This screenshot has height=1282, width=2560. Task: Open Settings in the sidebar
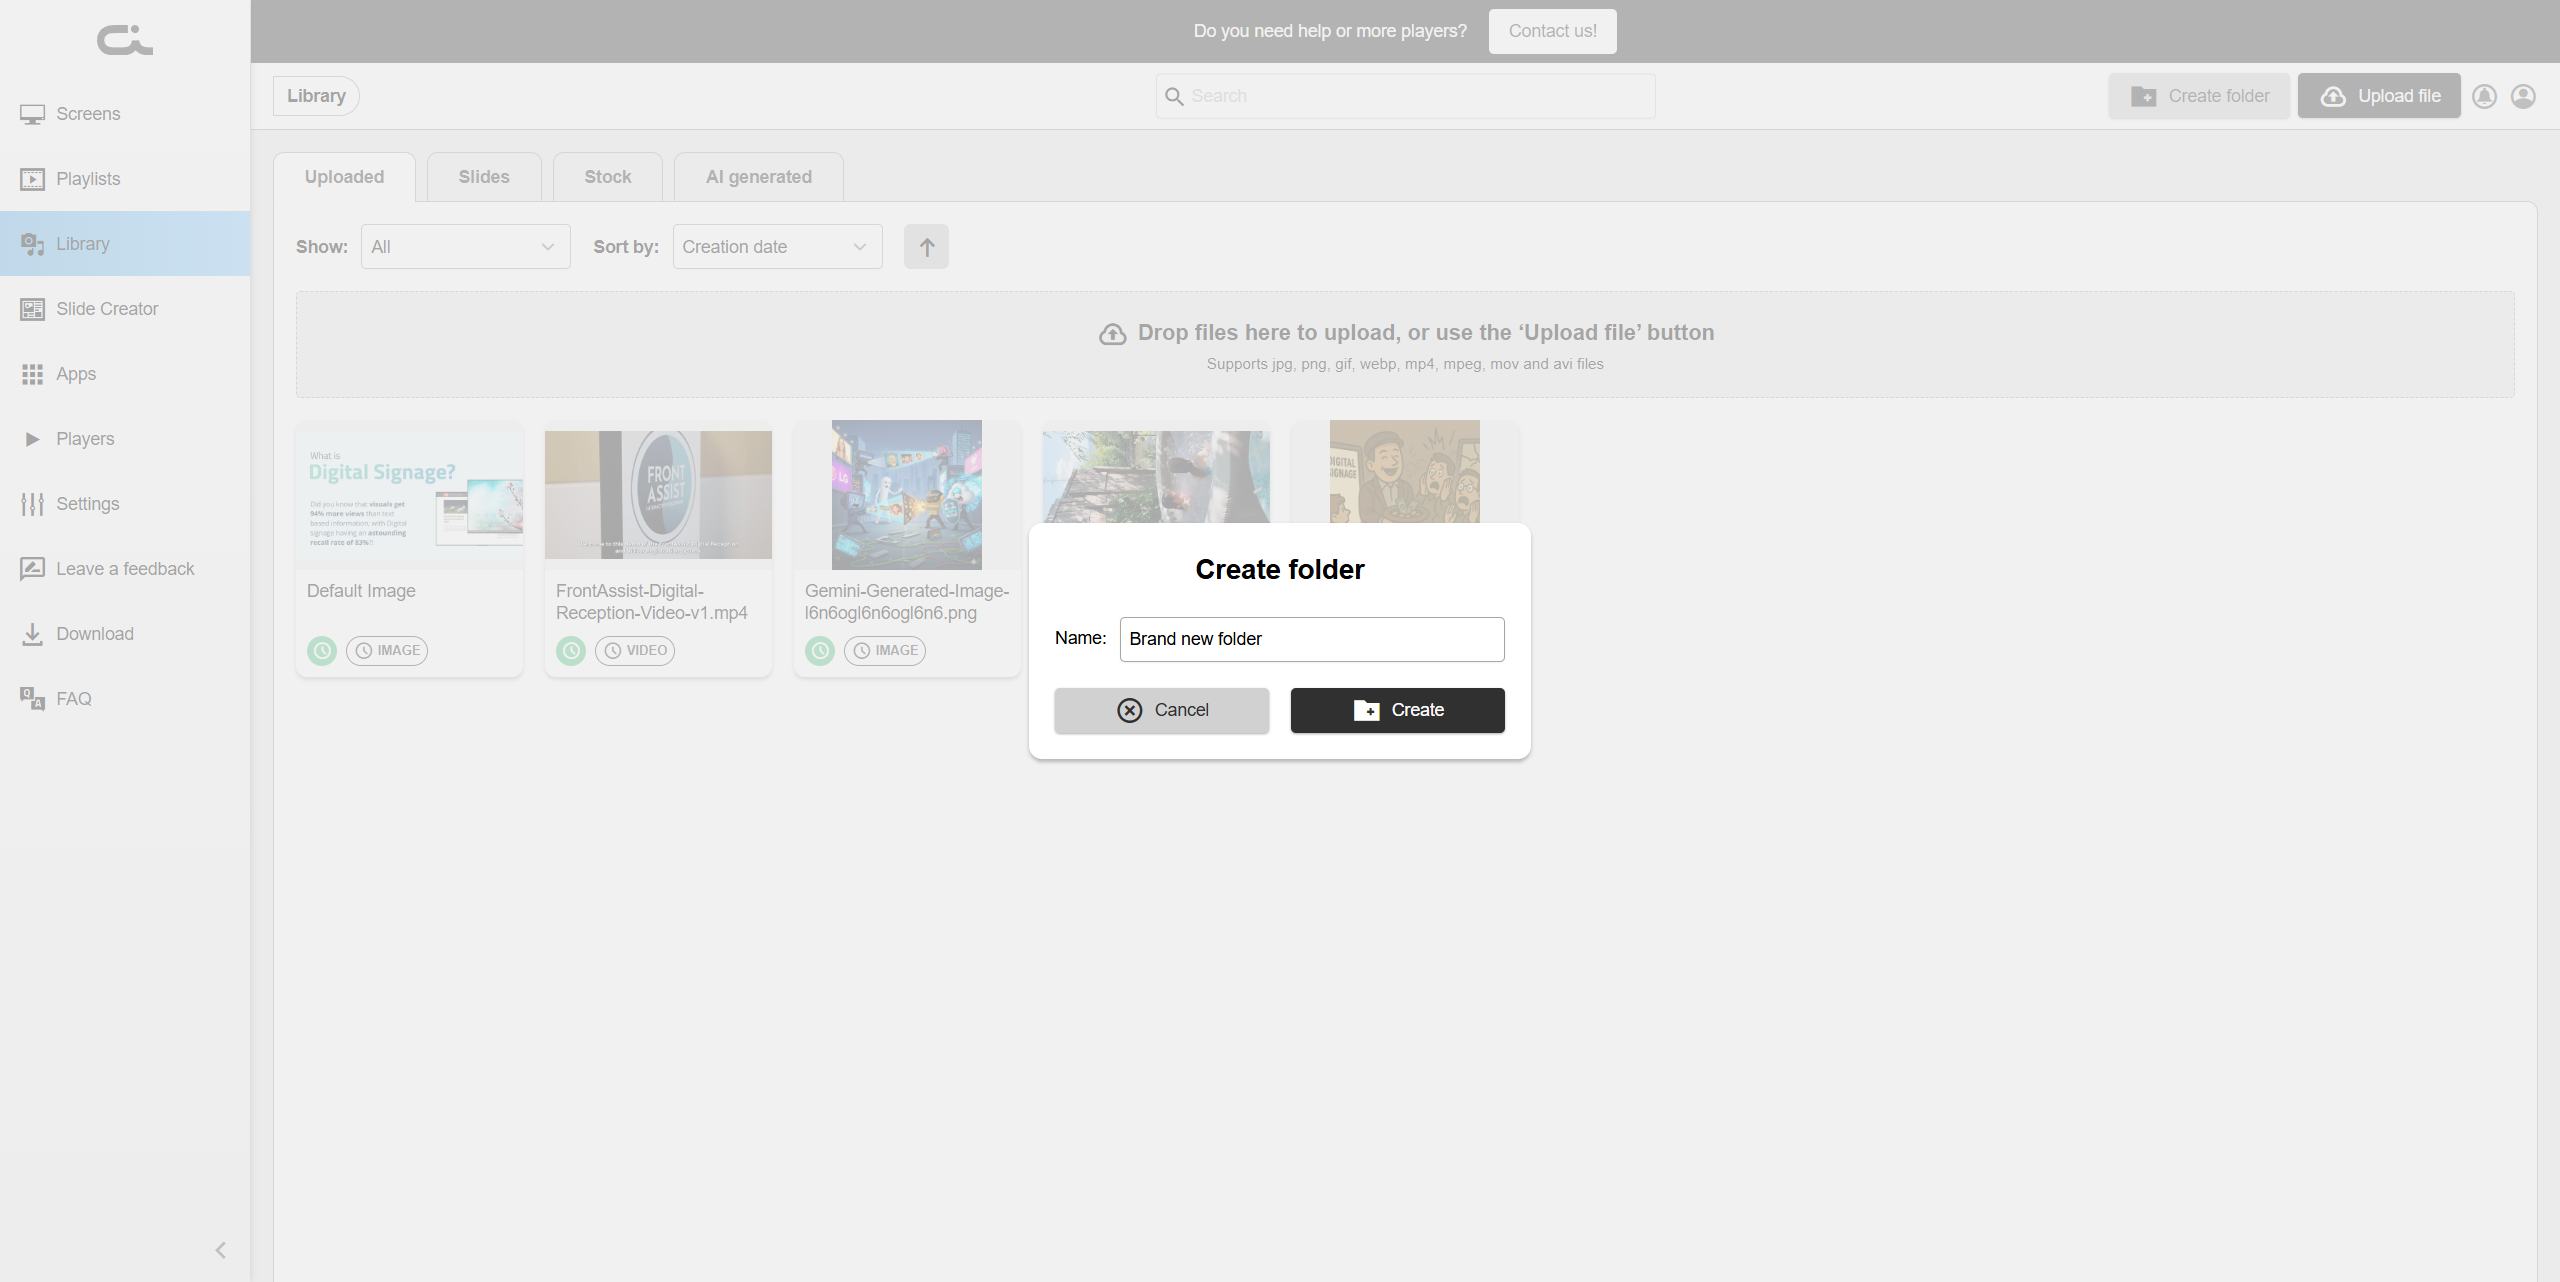pos(87,504)
